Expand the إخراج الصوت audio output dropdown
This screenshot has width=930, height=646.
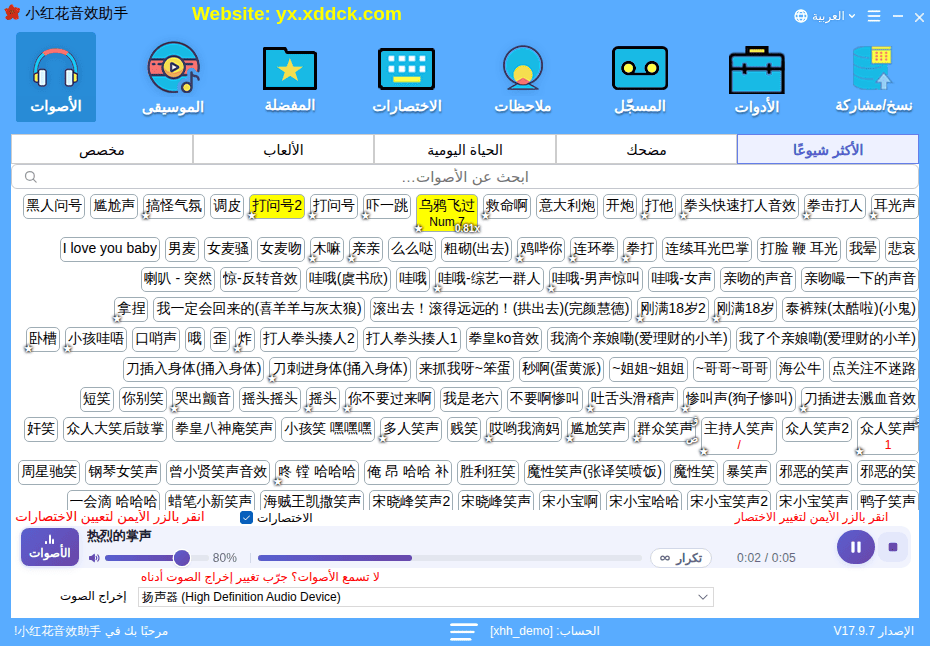[425, 597]
